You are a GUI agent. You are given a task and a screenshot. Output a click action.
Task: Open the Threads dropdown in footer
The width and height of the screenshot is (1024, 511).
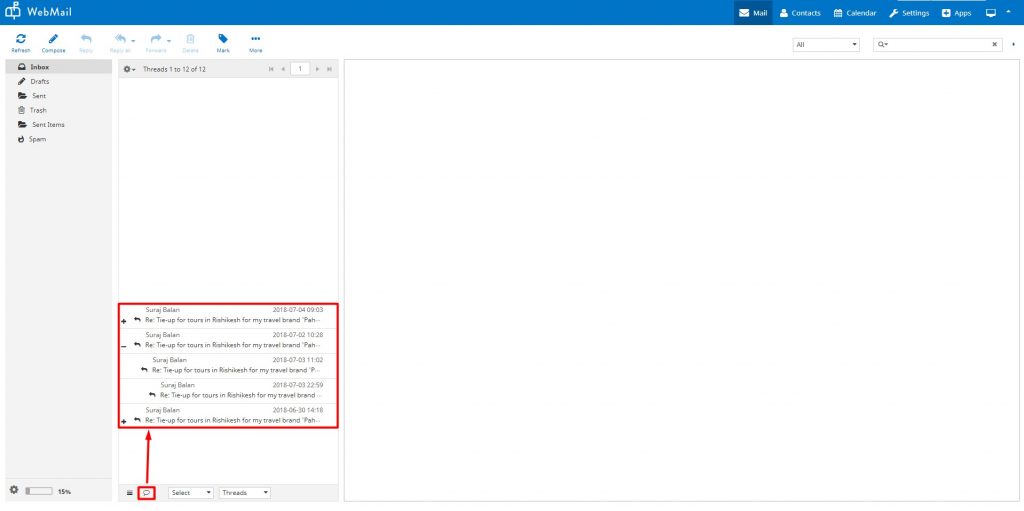coord(245,493)
